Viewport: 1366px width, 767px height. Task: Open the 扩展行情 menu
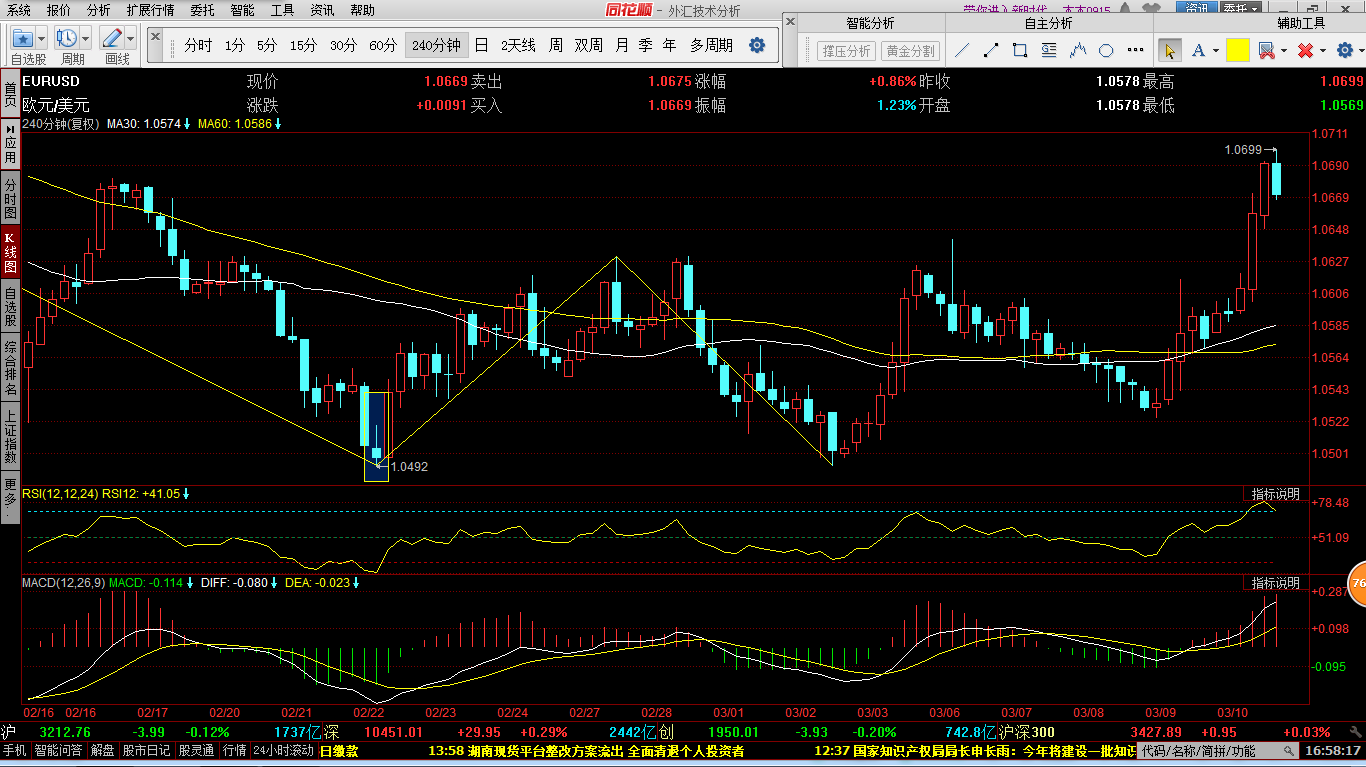click(x=150, y=9)
